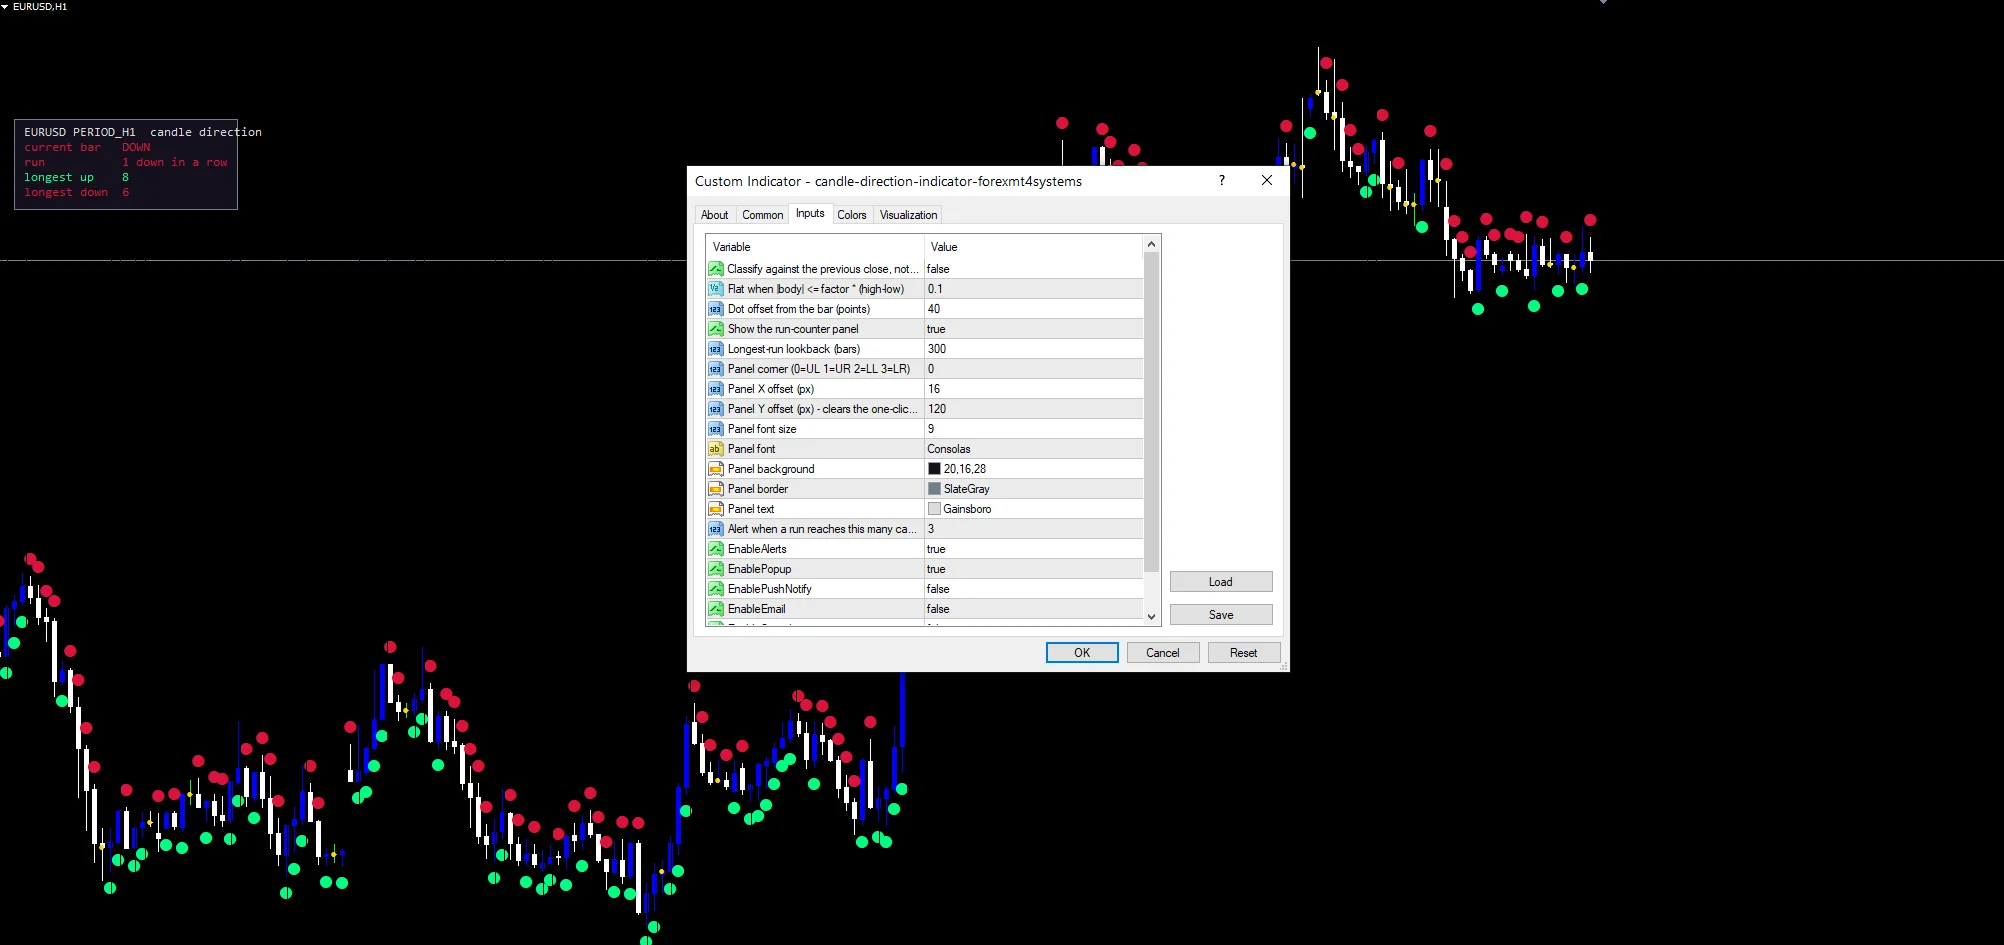Edit the alert run threshold value 3
The height and width of the screenshot is (945, 2004).
pos(1033,529)
